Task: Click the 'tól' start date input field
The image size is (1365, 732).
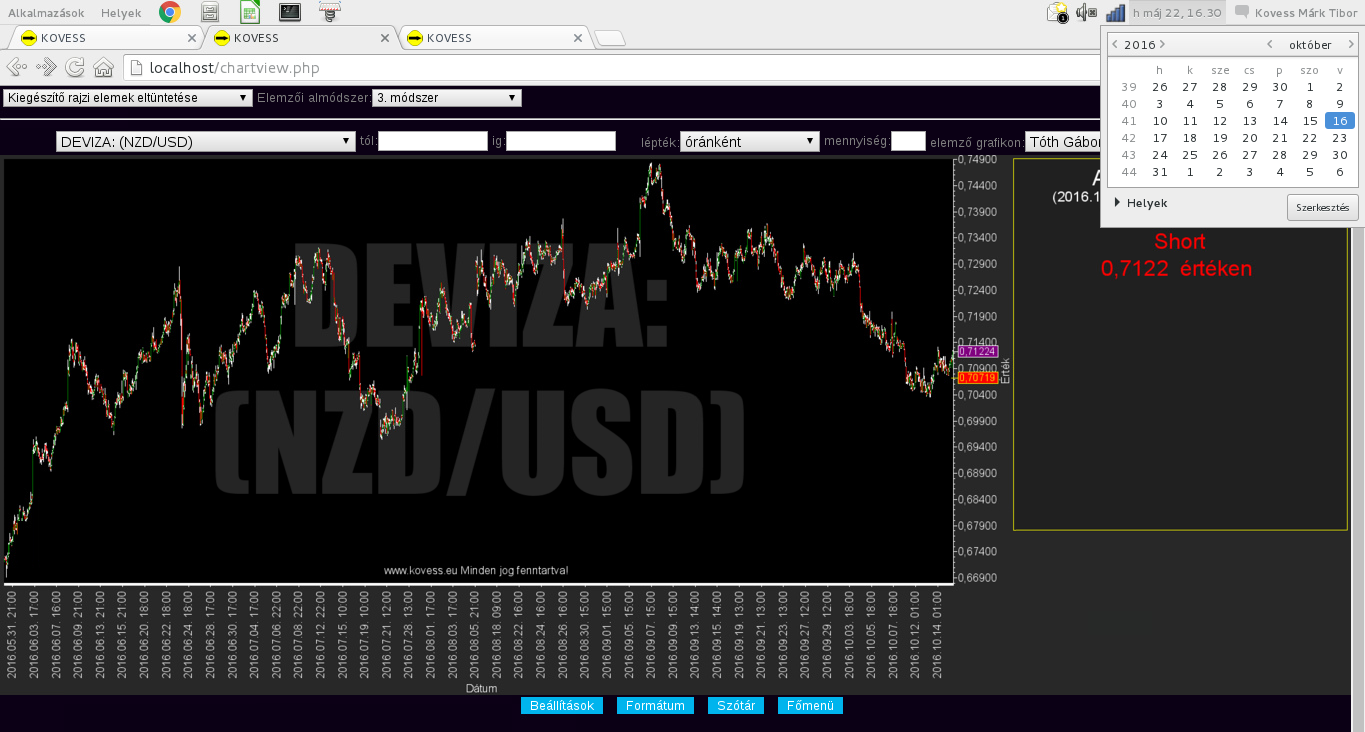Action: point(432,141)
